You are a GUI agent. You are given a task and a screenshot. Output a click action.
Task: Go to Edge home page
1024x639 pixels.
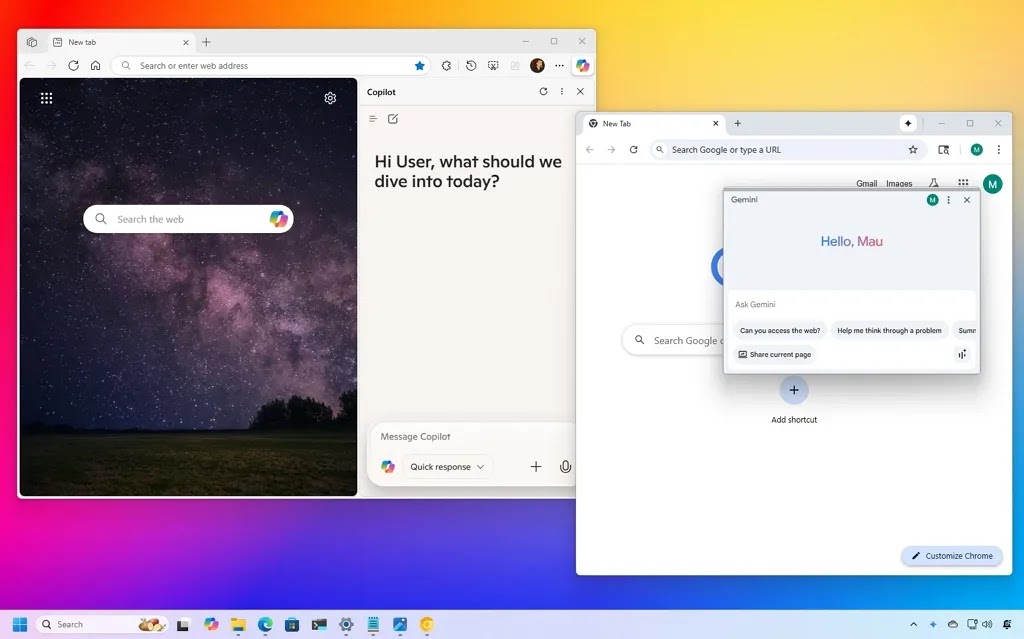coord(95,65)
